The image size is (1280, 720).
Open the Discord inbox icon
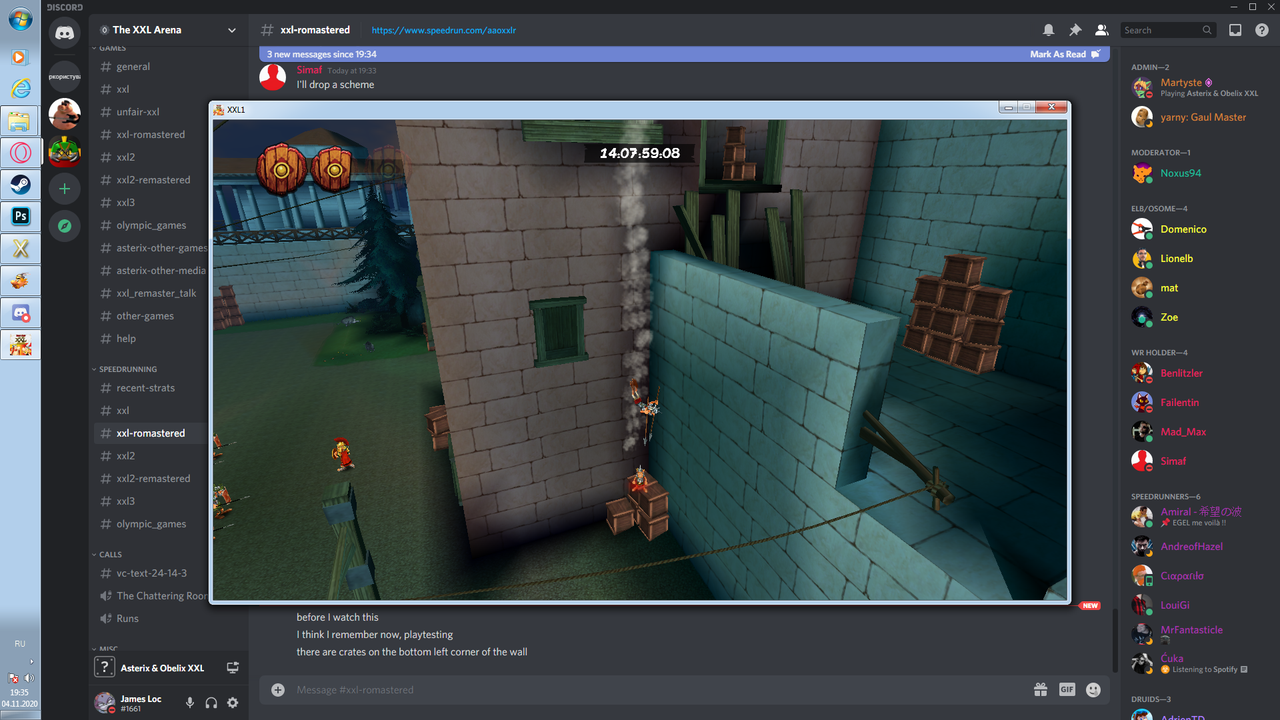(x=1235, y=30)
